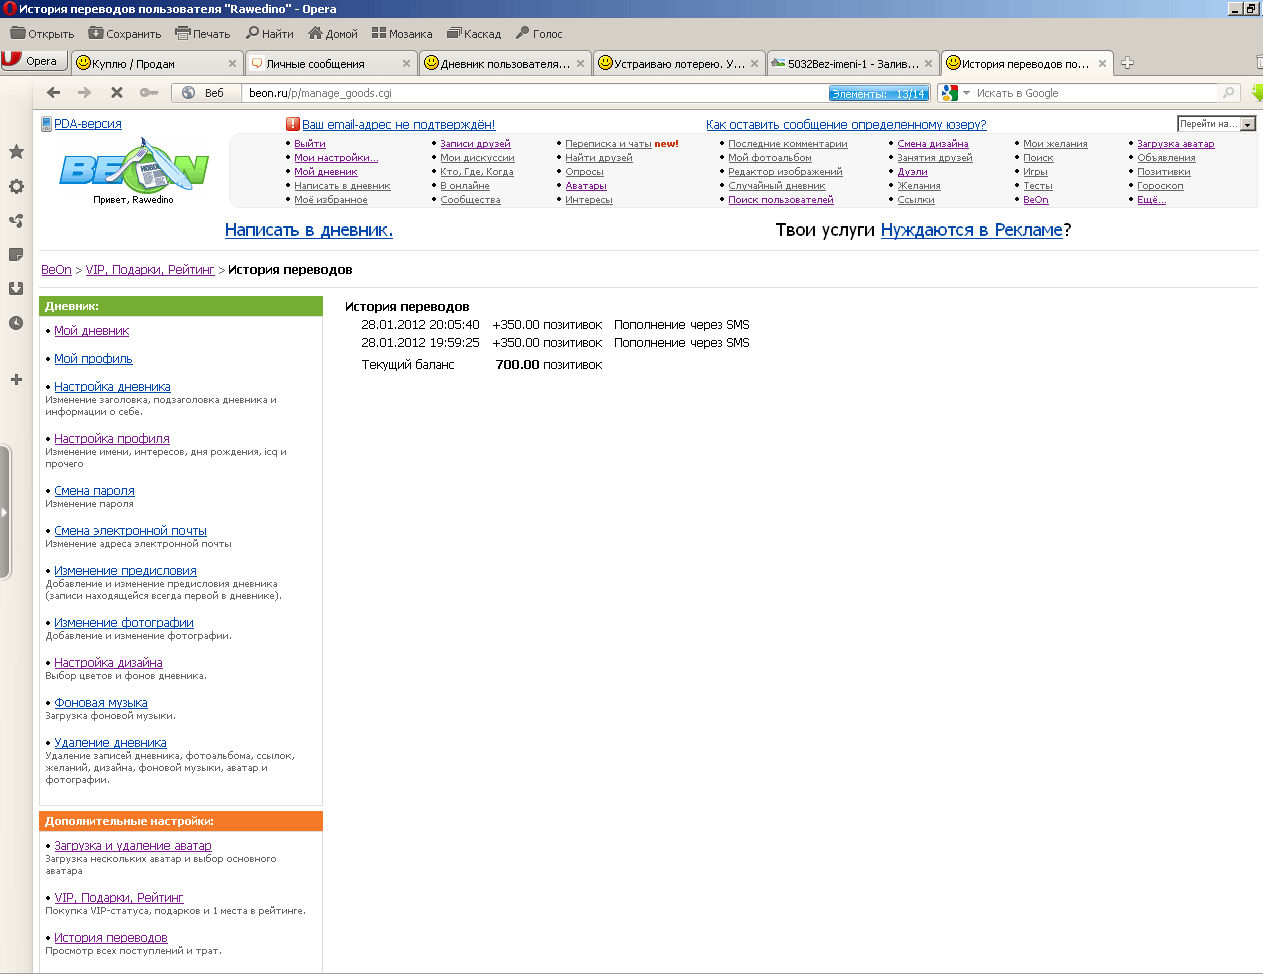Image resolution: width=1263 pixels, height=974 pixels.
Task: Open the History clock panel in sidebar
Action: [16, 322]
